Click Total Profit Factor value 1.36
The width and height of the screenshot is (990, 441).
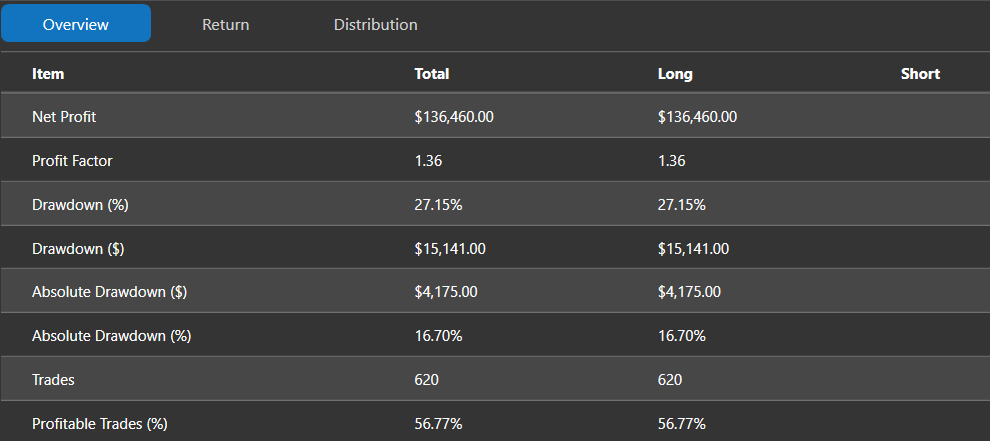coord(428,161)
